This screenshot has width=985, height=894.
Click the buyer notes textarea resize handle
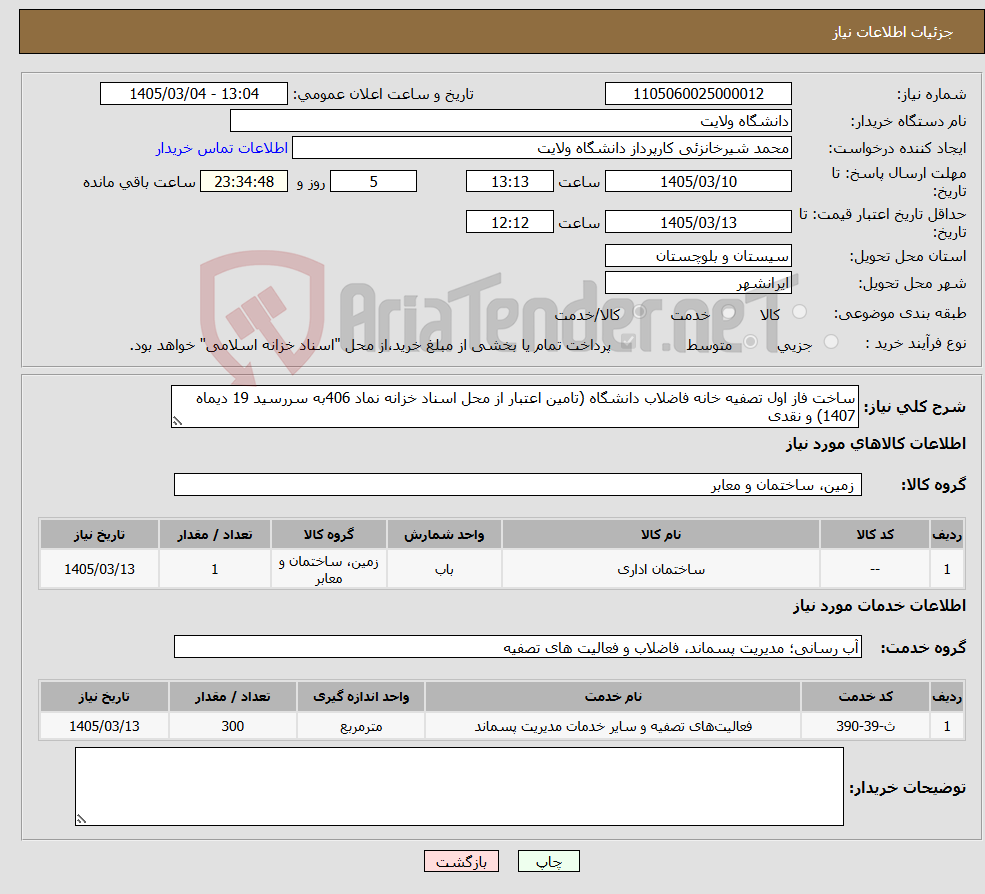(x=81, y=819)
